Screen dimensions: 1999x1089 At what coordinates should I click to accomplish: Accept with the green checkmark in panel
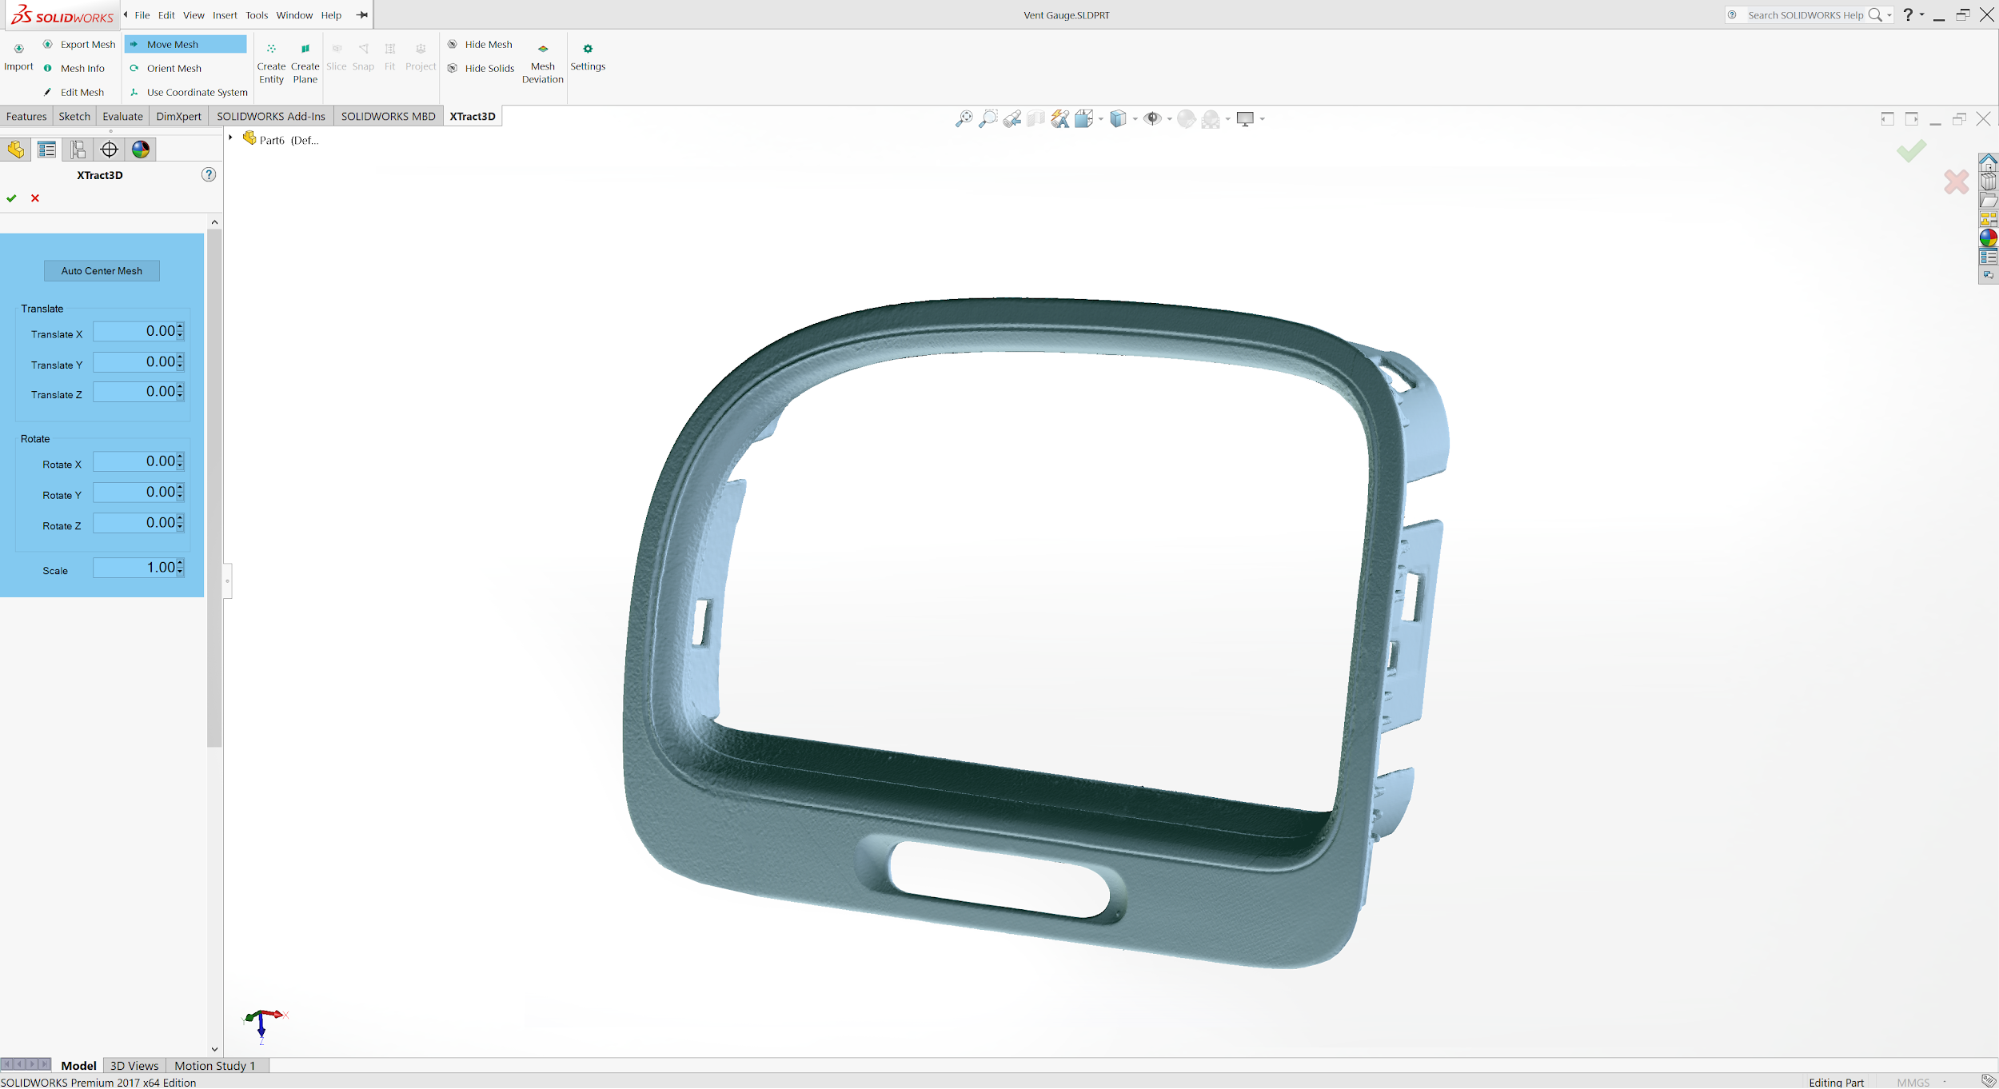[11, 198]
